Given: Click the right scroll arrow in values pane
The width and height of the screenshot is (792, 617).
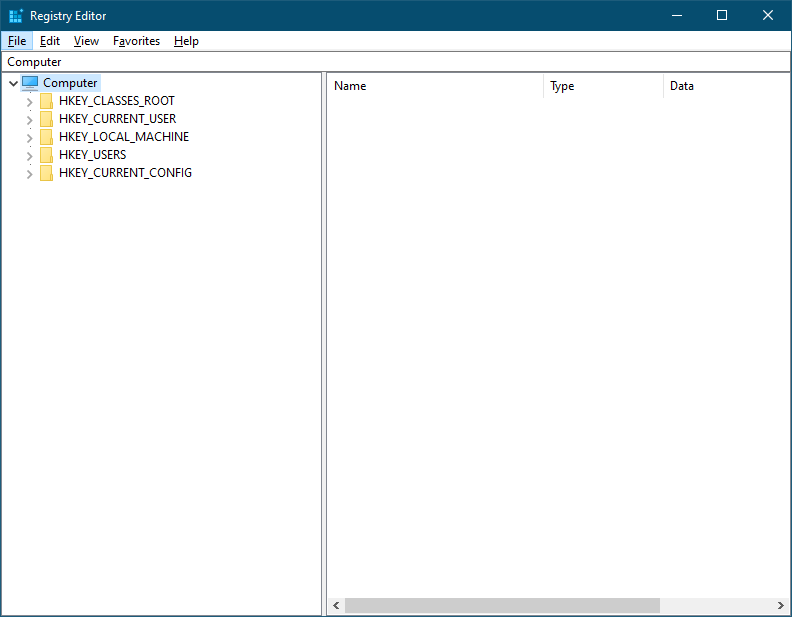Looking at the screenshot, I should (780, 606).
